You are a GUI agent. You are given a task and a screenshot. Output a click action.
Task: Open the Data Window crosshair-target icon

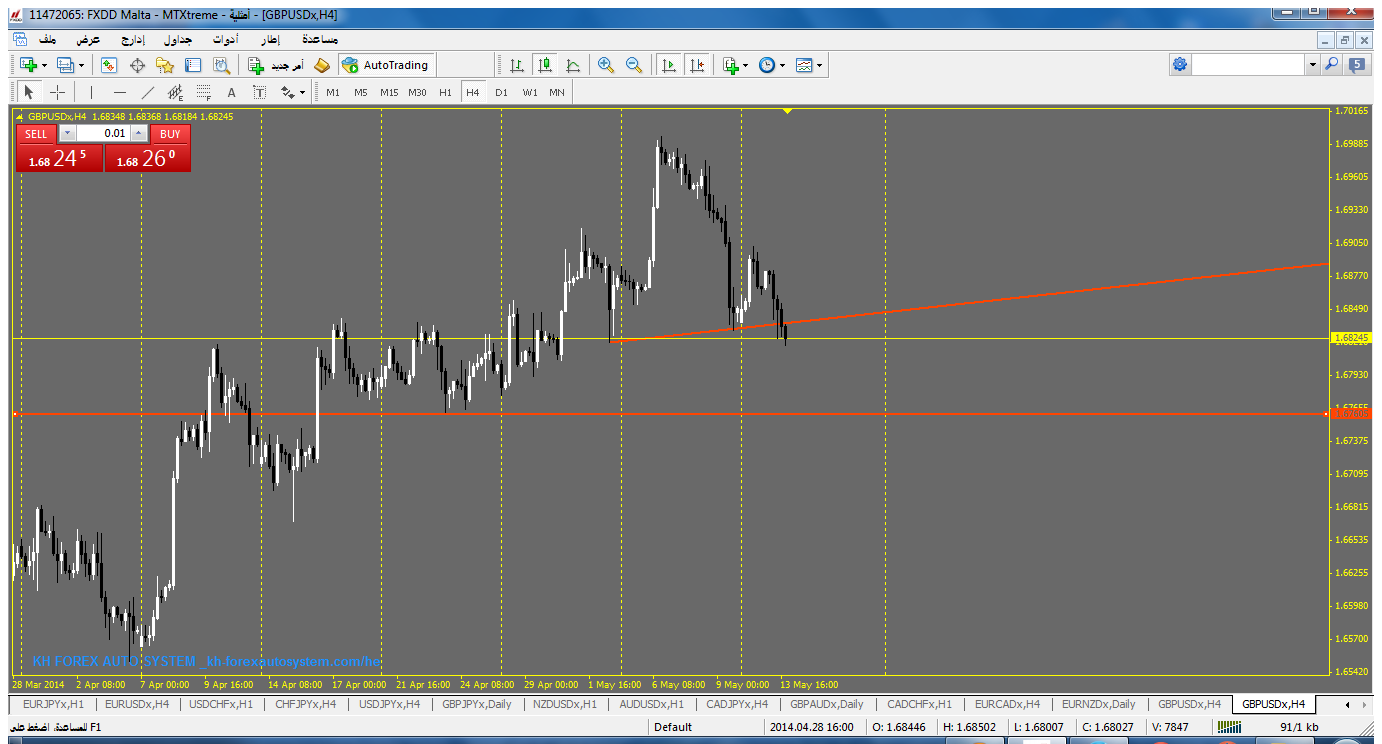click(x=137, y=65)
